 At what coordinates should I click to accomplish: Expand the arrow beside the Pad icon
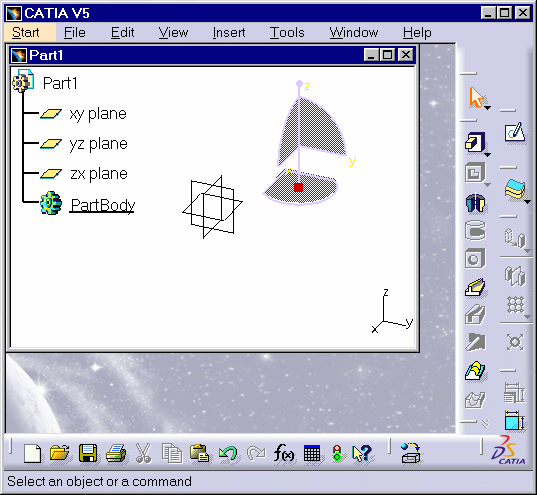488,155
